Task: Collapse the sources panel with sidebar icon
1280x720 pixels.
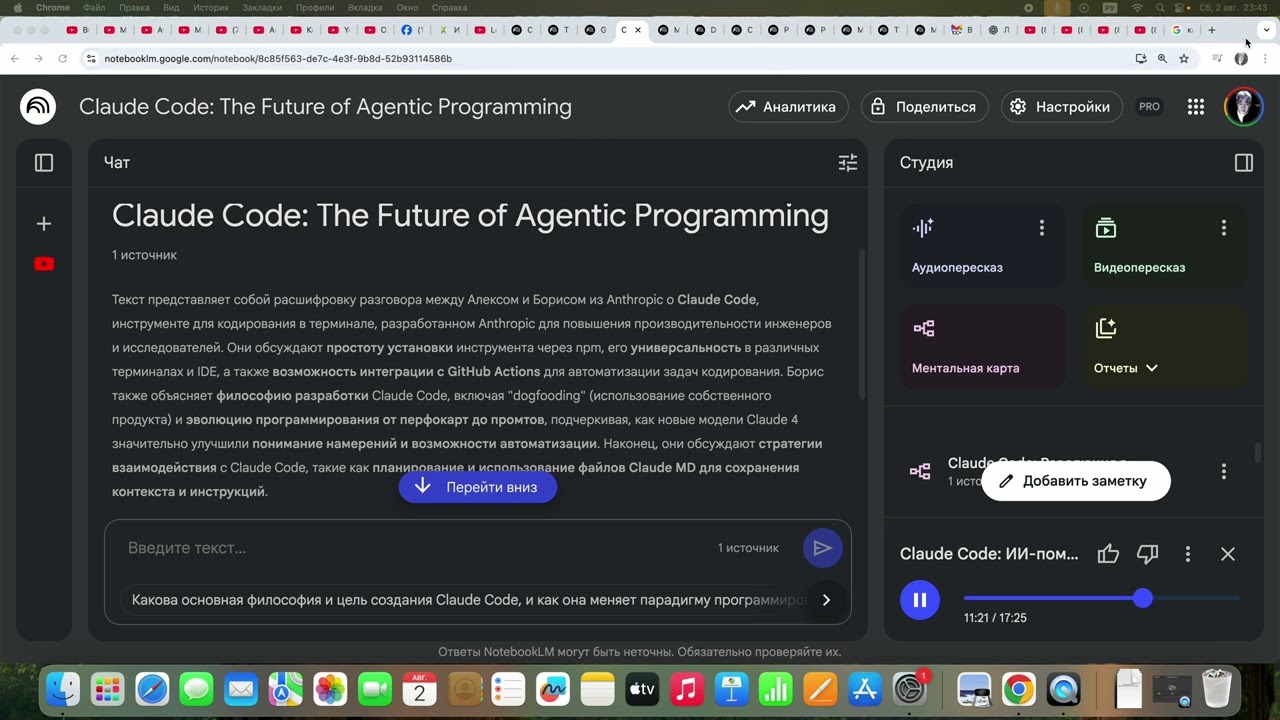Action: [44, 162]
